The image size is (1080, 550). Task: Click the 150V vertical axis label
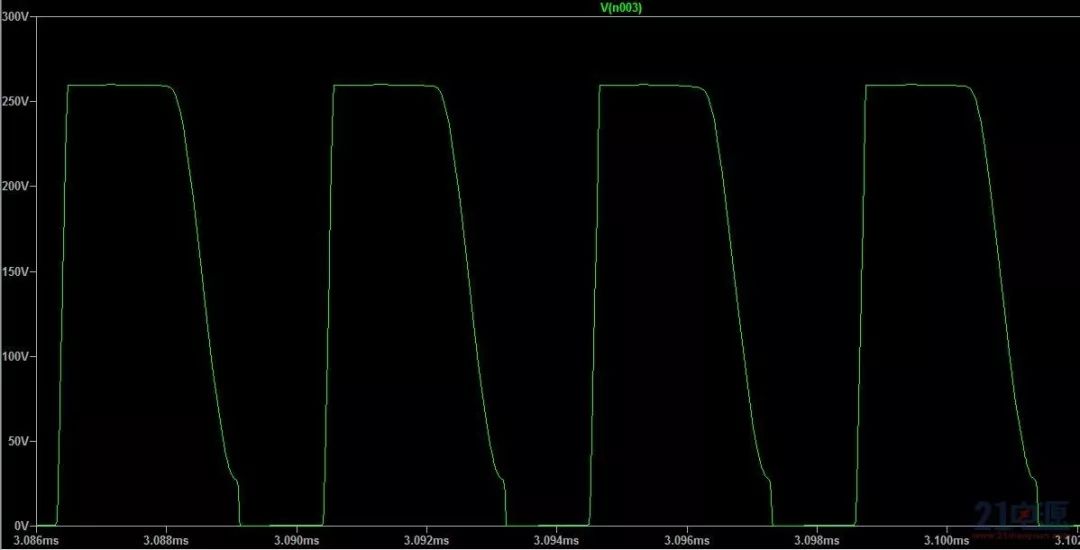[15, 271]
